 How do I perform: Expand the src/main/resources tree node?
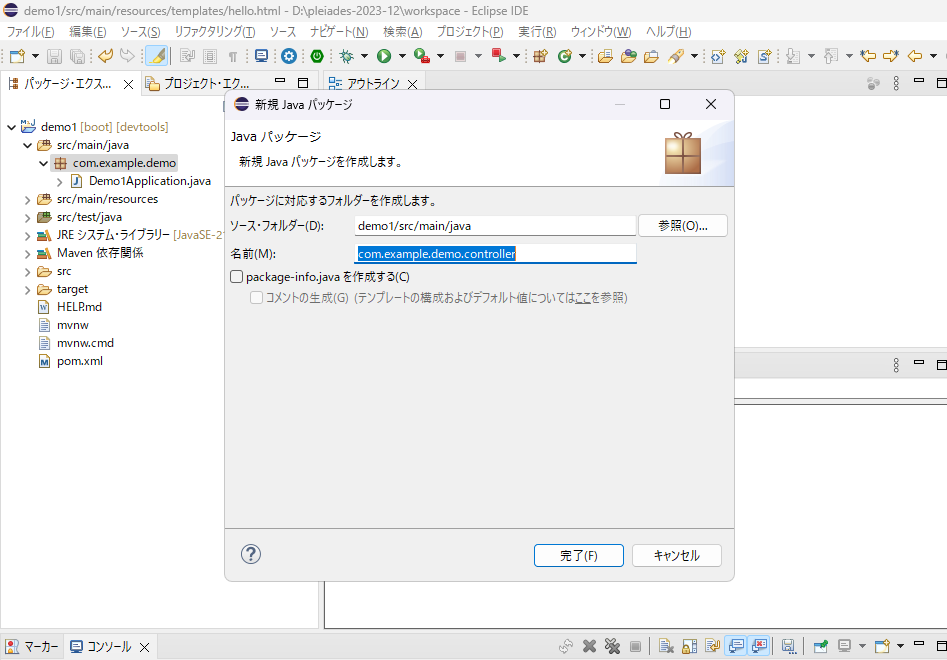[x=27, y=198]
